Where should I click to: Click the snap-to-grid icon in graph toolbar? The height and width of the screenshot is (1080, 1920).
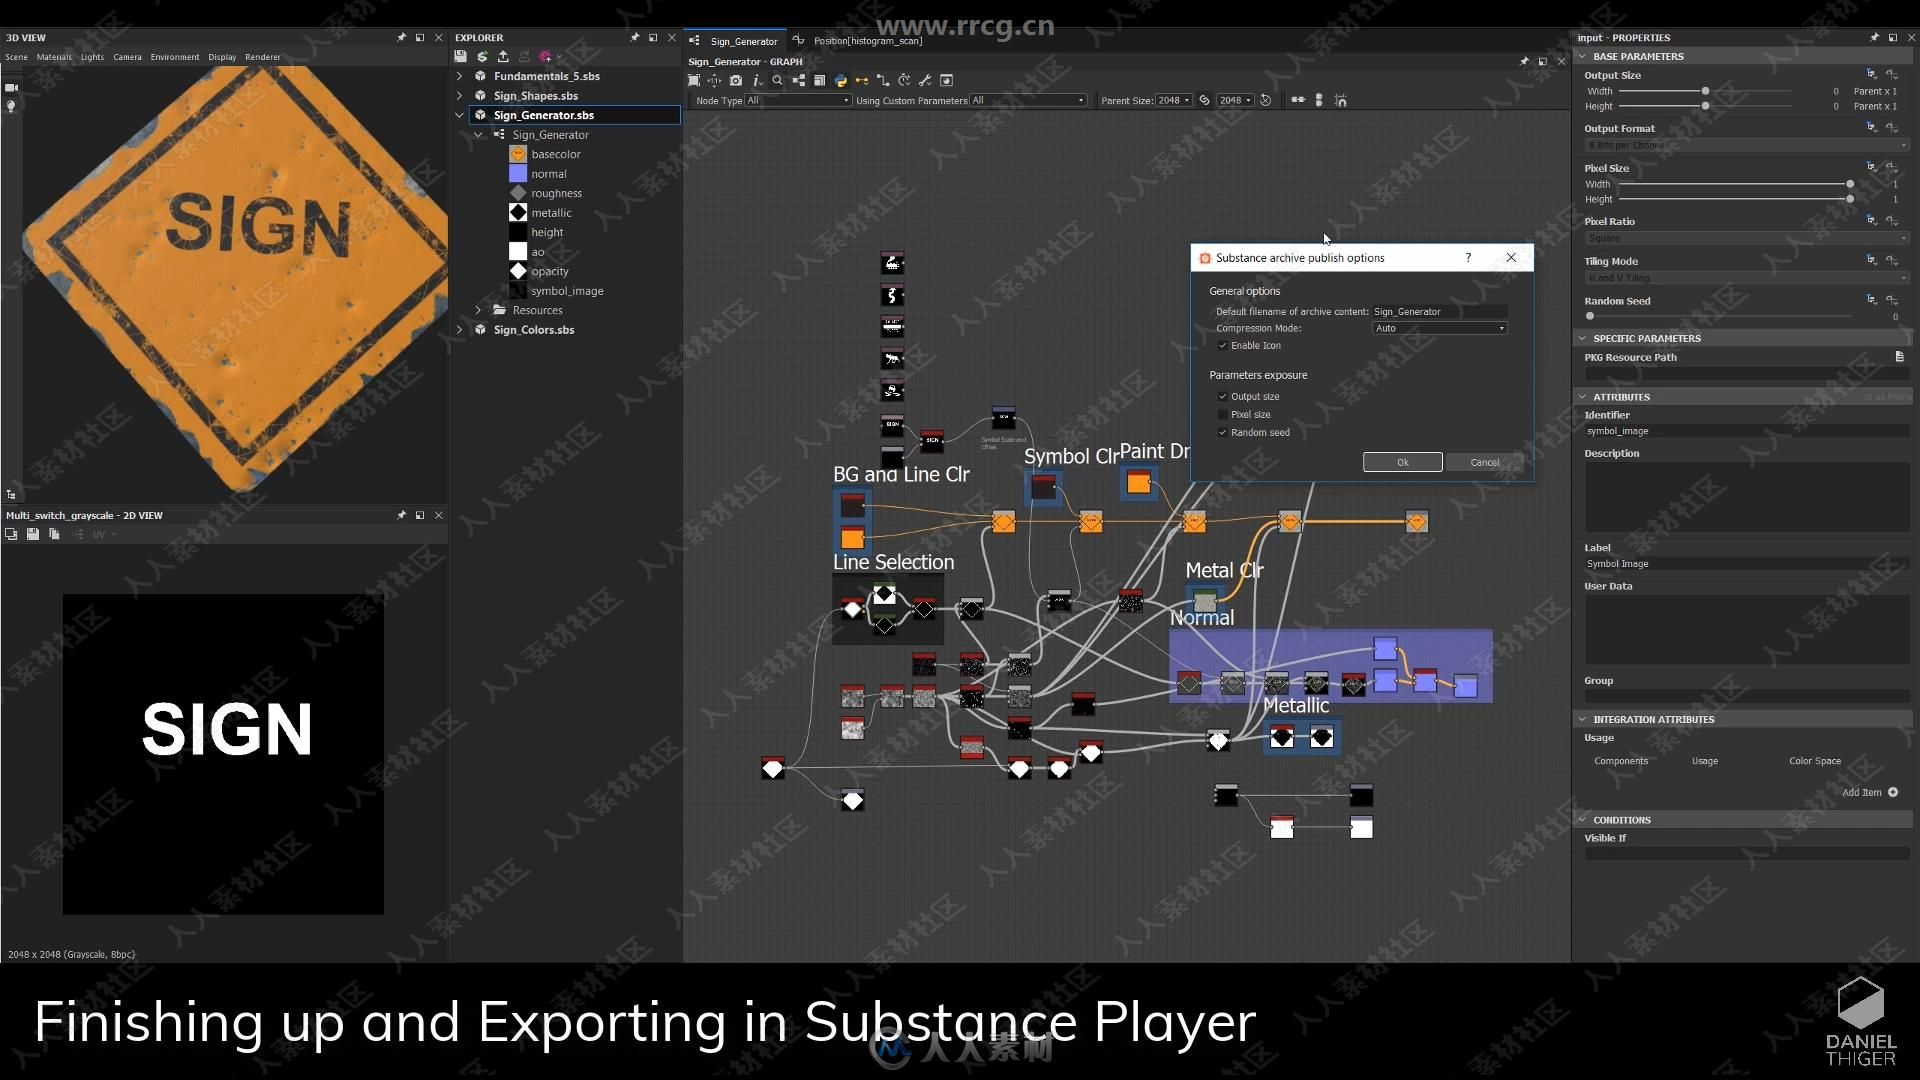pos(1341,100)
